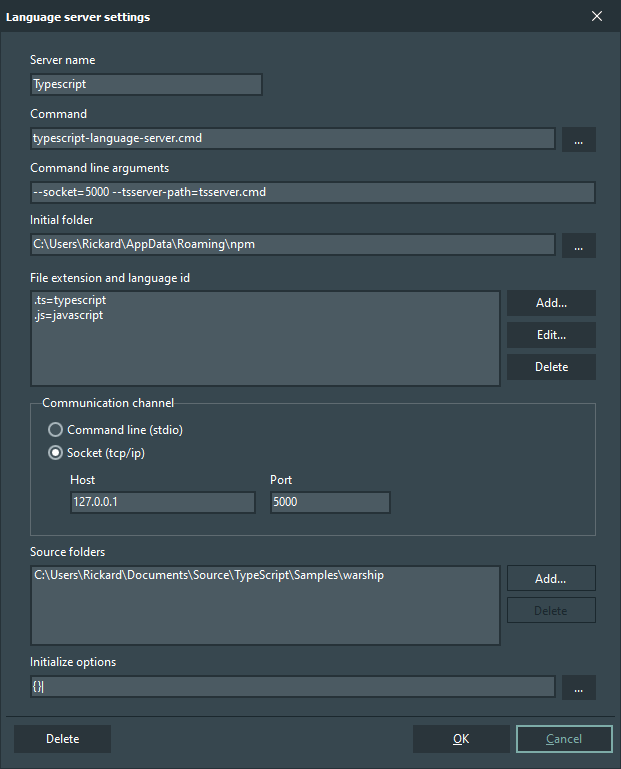Add a new source folder
Image resolution: width=621 pixels, height=769 pixels.
click(551, 578)
